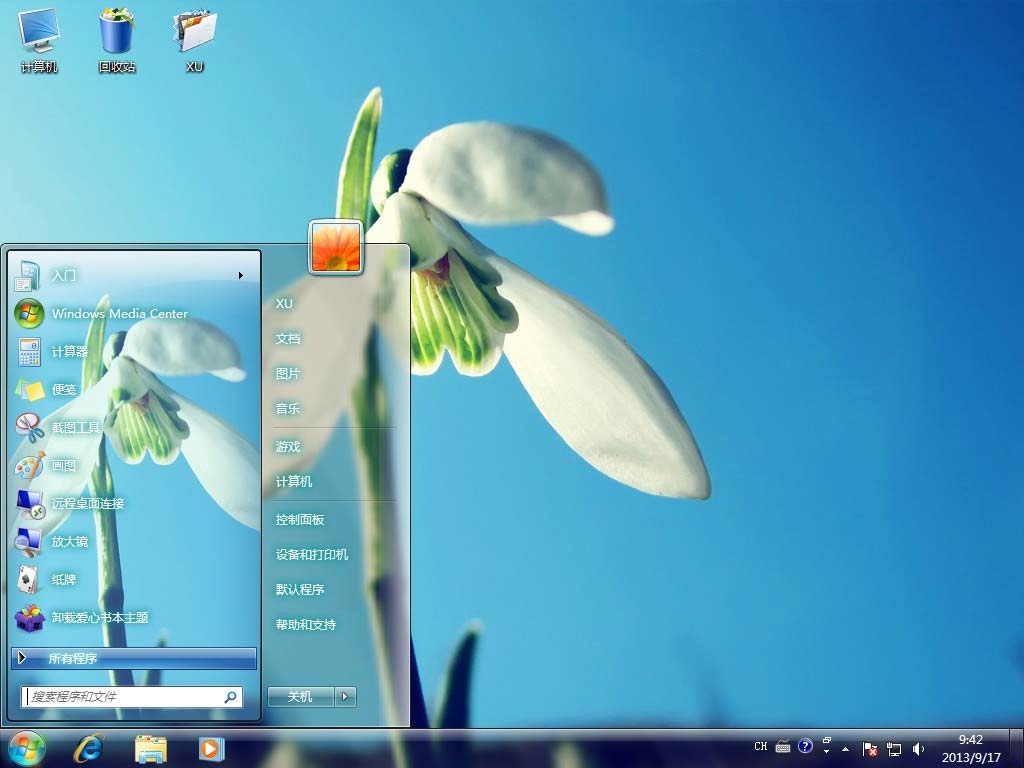Click the Start orb button

click(27, 747)
